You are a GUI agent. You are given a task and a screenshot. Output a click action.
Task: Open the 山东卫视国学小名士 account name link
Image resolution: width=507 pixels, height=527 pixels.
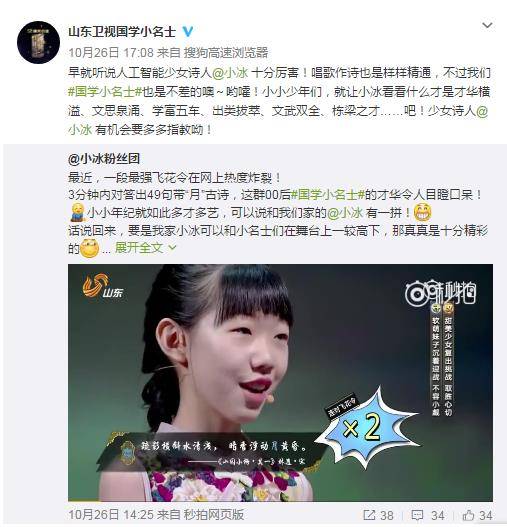(122, 32)
